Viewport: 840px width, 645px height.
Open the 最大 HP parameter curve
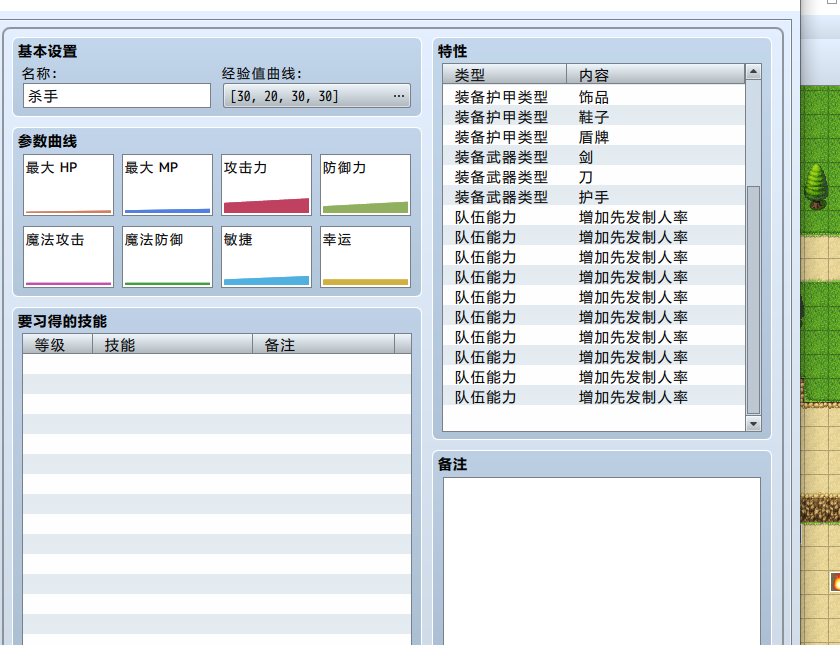coord(69,185)
